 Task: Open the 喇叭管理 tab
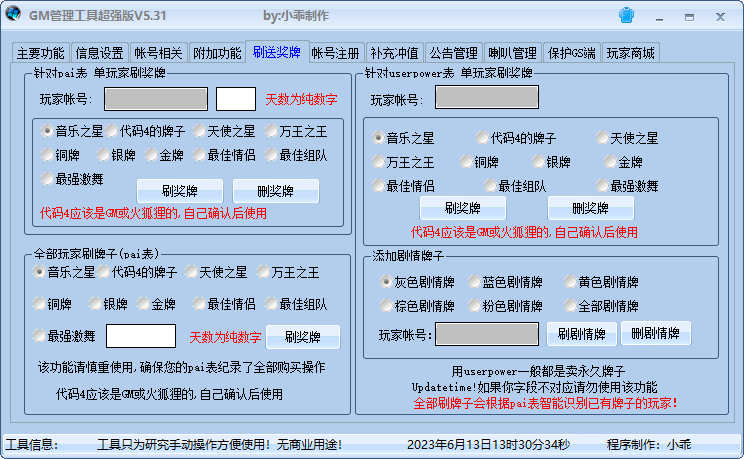point(512,53)
